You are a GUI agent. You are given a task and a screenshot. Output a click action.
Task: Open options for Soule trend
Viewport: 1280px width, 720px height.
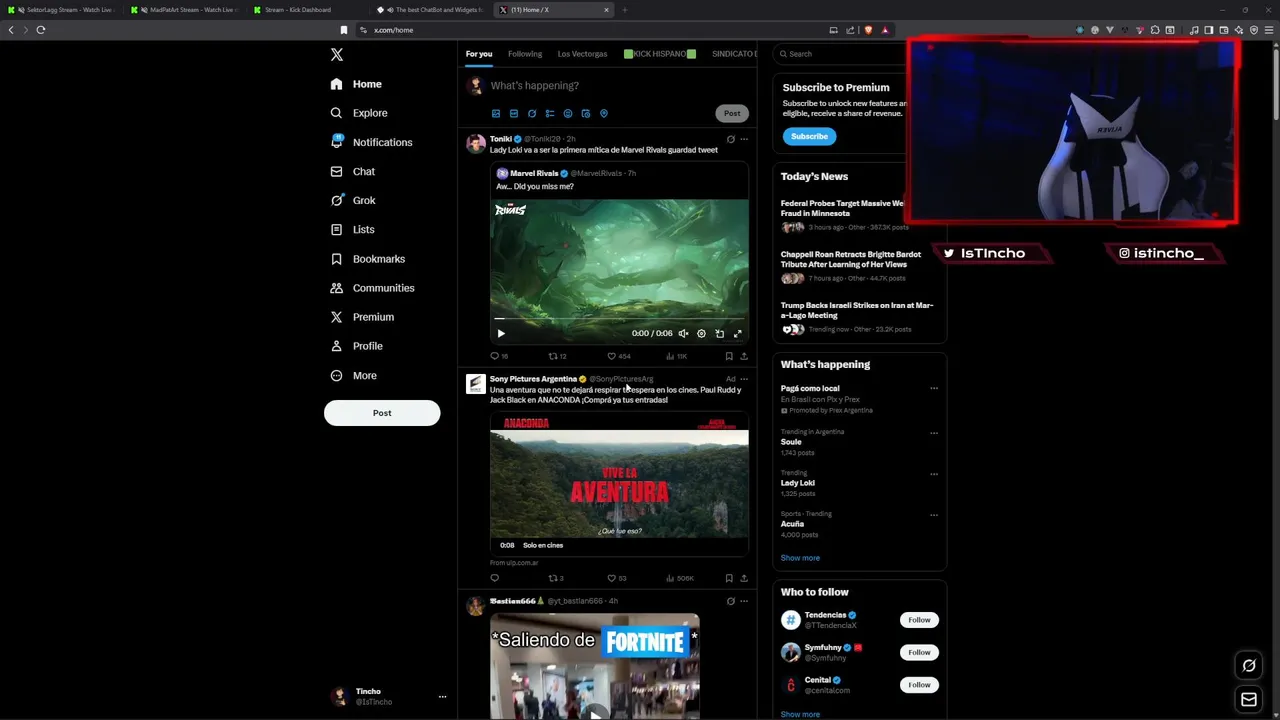click(934, 433)
